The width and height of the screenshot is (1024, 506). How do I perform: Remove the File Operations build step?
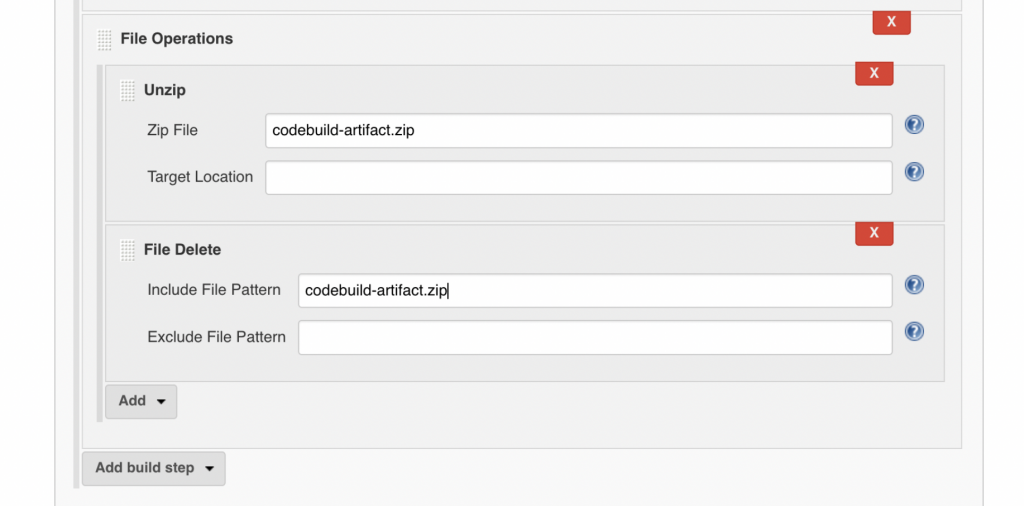(x=891, y=22)
